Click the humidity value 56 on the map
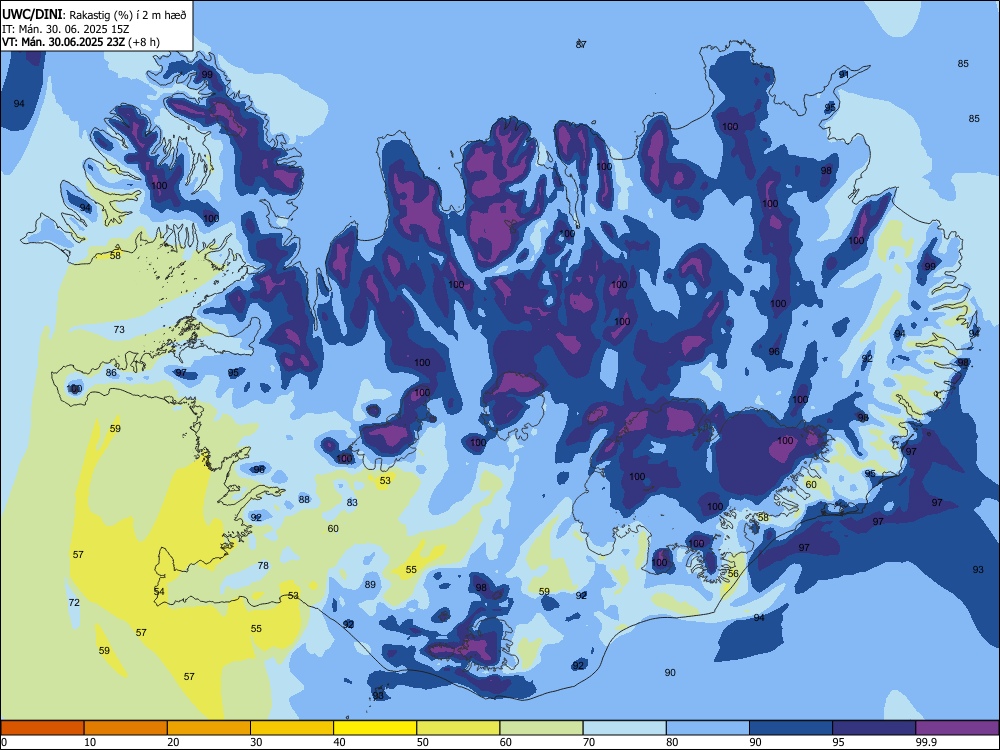This screenshot has height=750, width=1000. pyautogui.click(x=733, y=573)
